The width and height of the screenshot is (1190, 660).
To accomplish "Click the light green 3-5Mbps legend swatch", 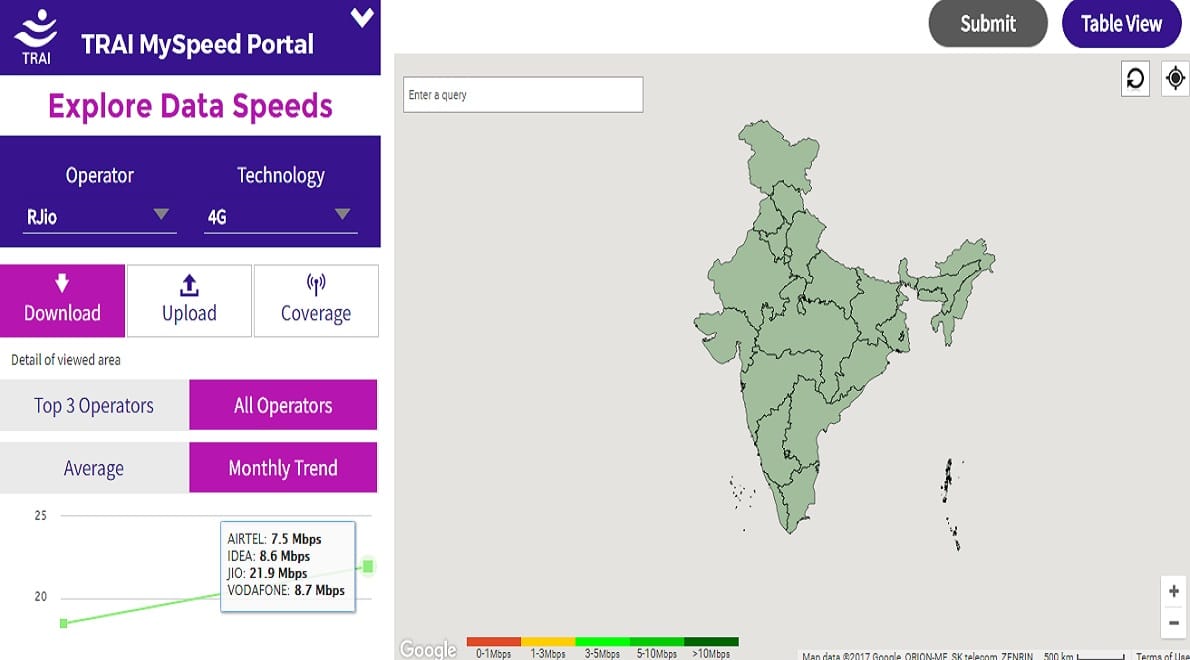I will 603,642.
